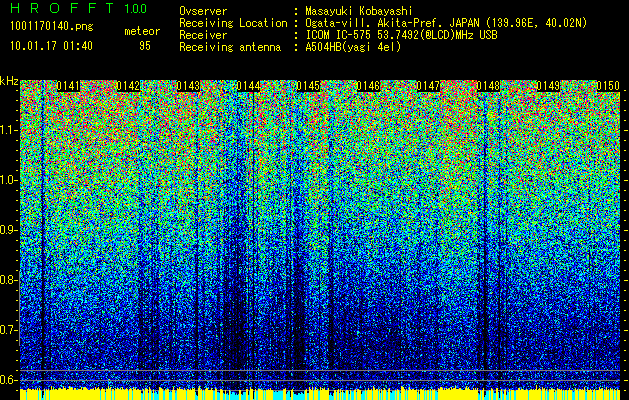
Task: Select the antenna value A504HB(yagi 4el)
Action: pos(353,47)
